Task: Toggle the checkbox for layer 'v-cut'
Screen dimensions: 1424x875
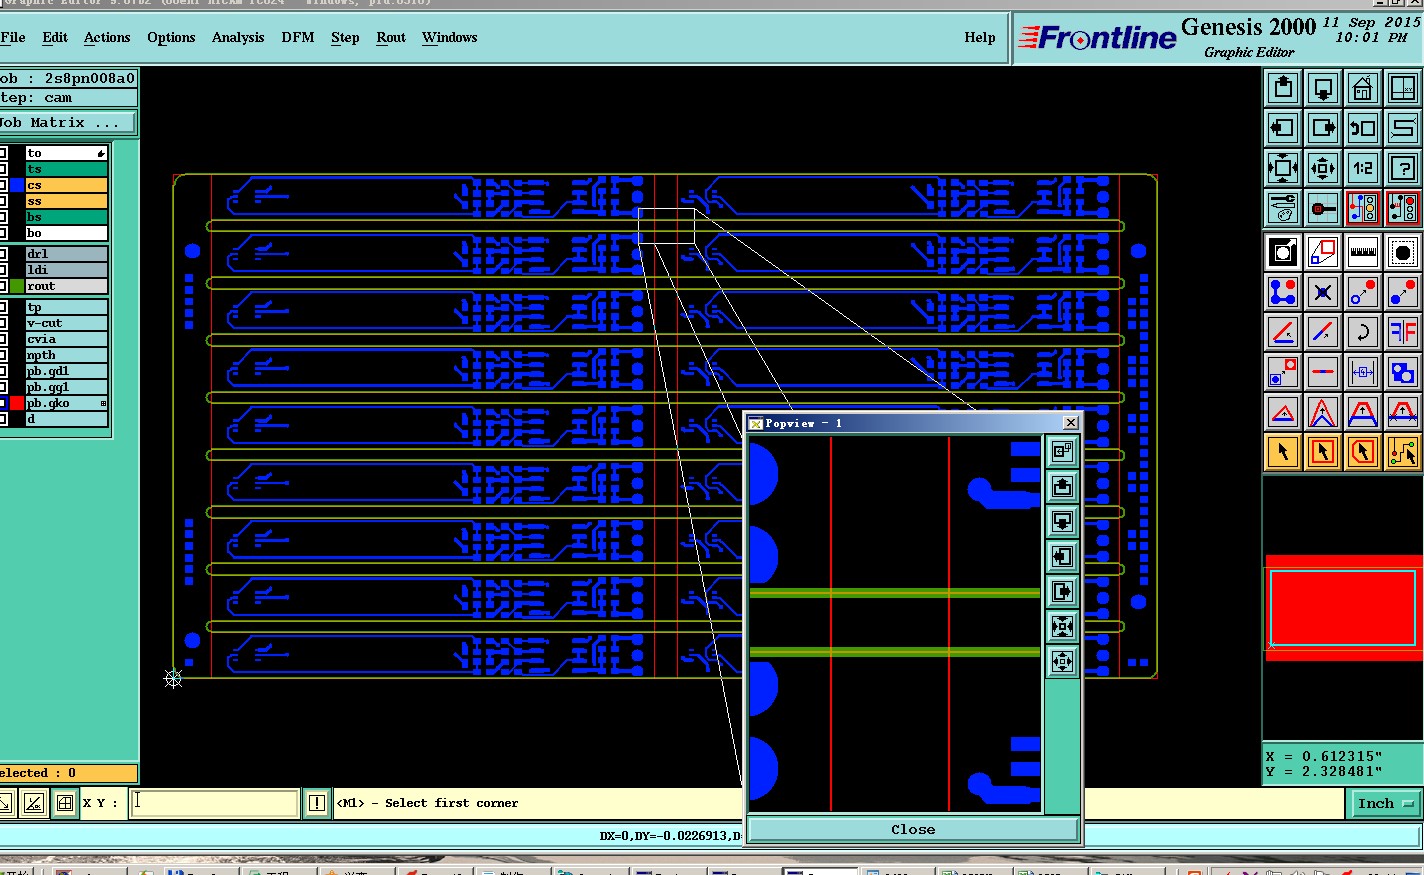Action: pyautogui.click(x=3, y=323)
